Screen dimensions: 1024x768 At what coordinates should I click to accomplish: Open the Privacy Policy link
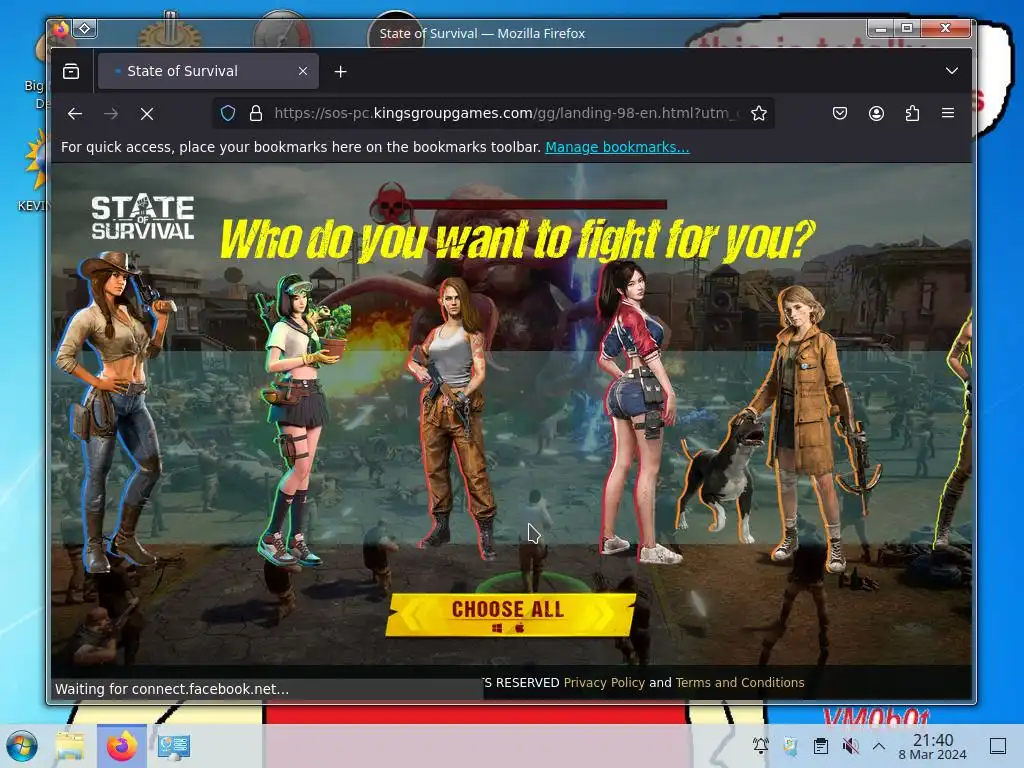point(604,682)
